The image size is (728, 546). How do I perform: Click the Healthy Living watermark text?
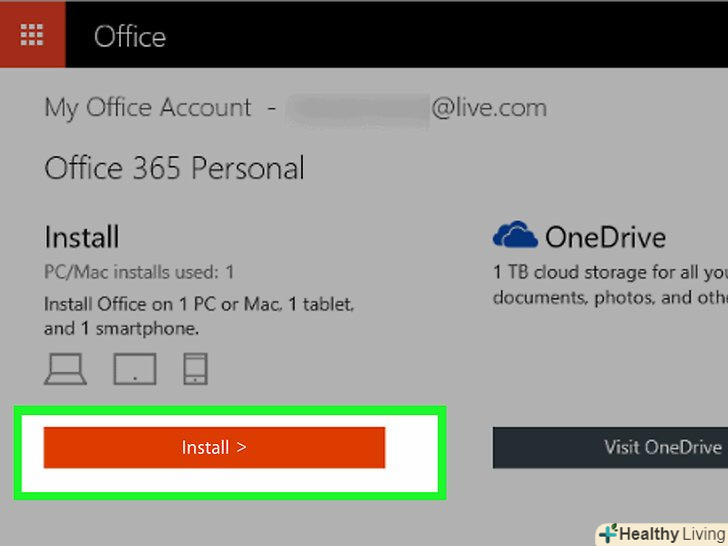672,534
